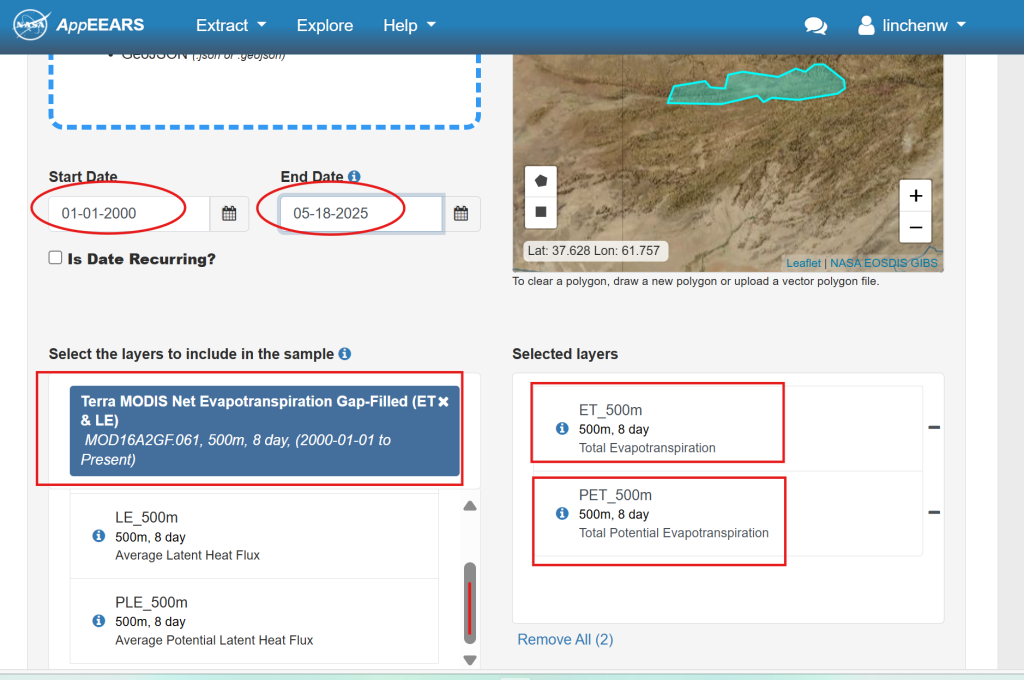This screenshot has height=680, width=1024.
Task: Open the feedback chat bubbles icon
Action: [815, 25]
